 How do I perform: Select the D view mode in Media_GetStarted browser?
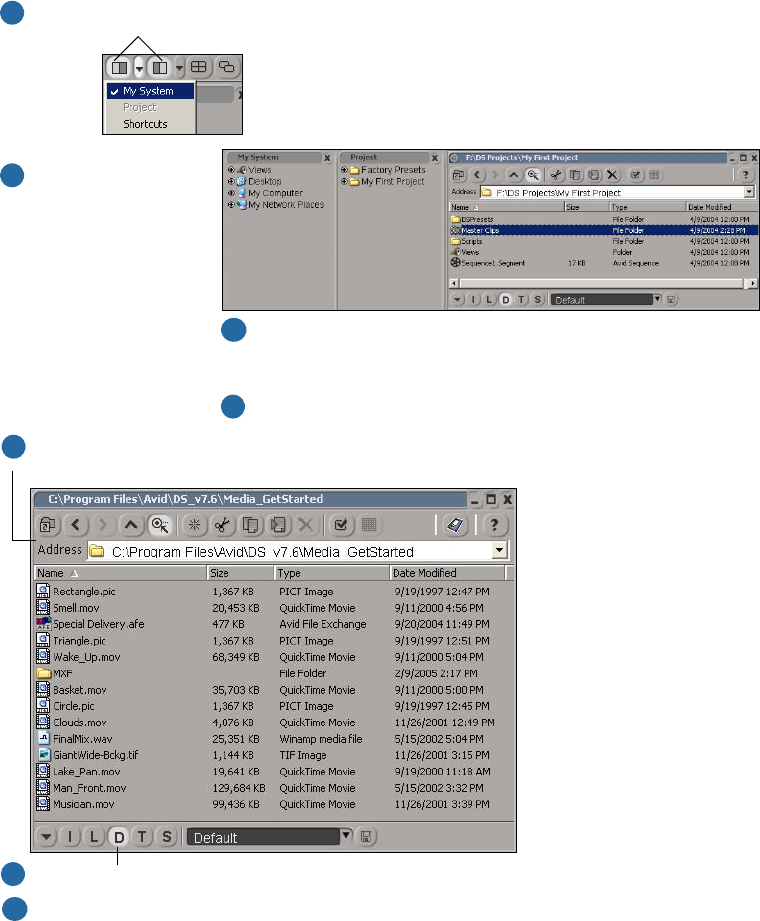pyautogui.click(x=119, y=836)
